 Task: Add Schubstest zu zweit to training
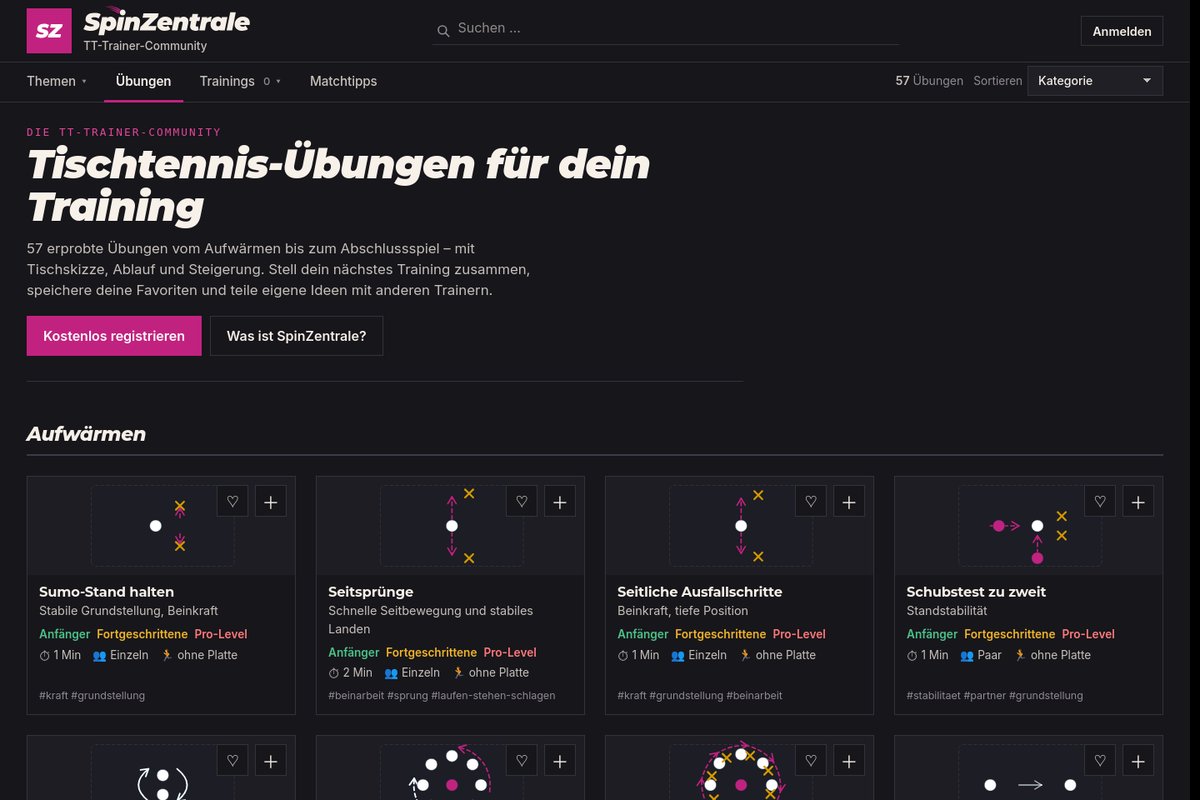point(1138,502)
